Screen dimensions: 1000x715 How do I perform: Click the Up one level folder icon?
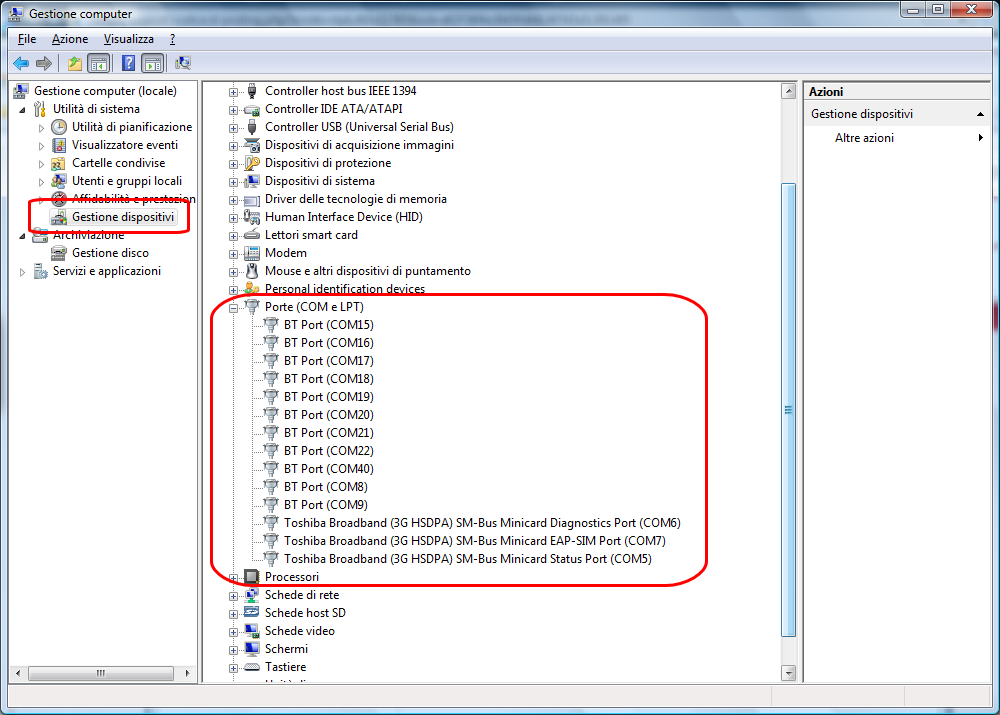point(75,63)
